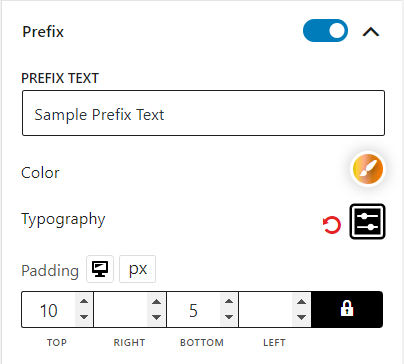Increase Bottom padding with up arrow
This screenshot has width=404, height=364.
coord(229,301)
